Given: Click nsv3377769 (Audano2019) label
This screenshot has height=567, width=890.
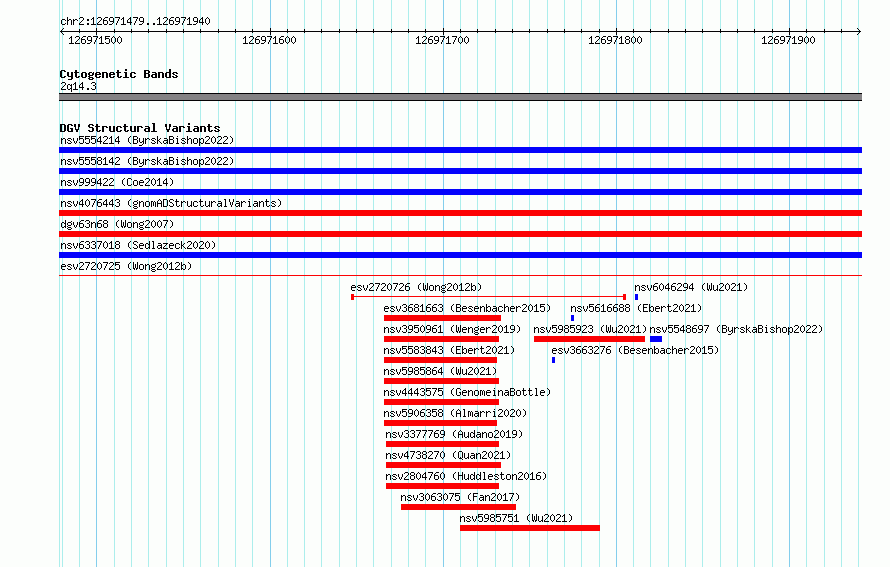Looking at the screenshot, I should pos(454,434).
